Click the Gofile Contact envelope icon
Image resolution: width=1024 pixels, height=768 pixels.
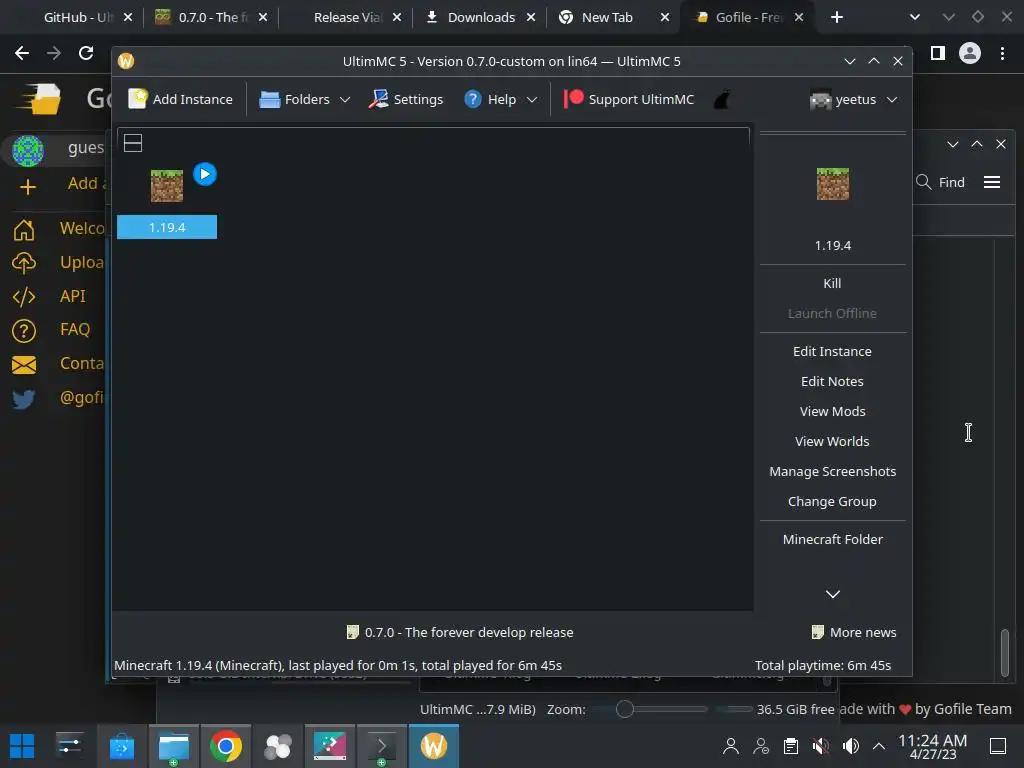point(24,364)
